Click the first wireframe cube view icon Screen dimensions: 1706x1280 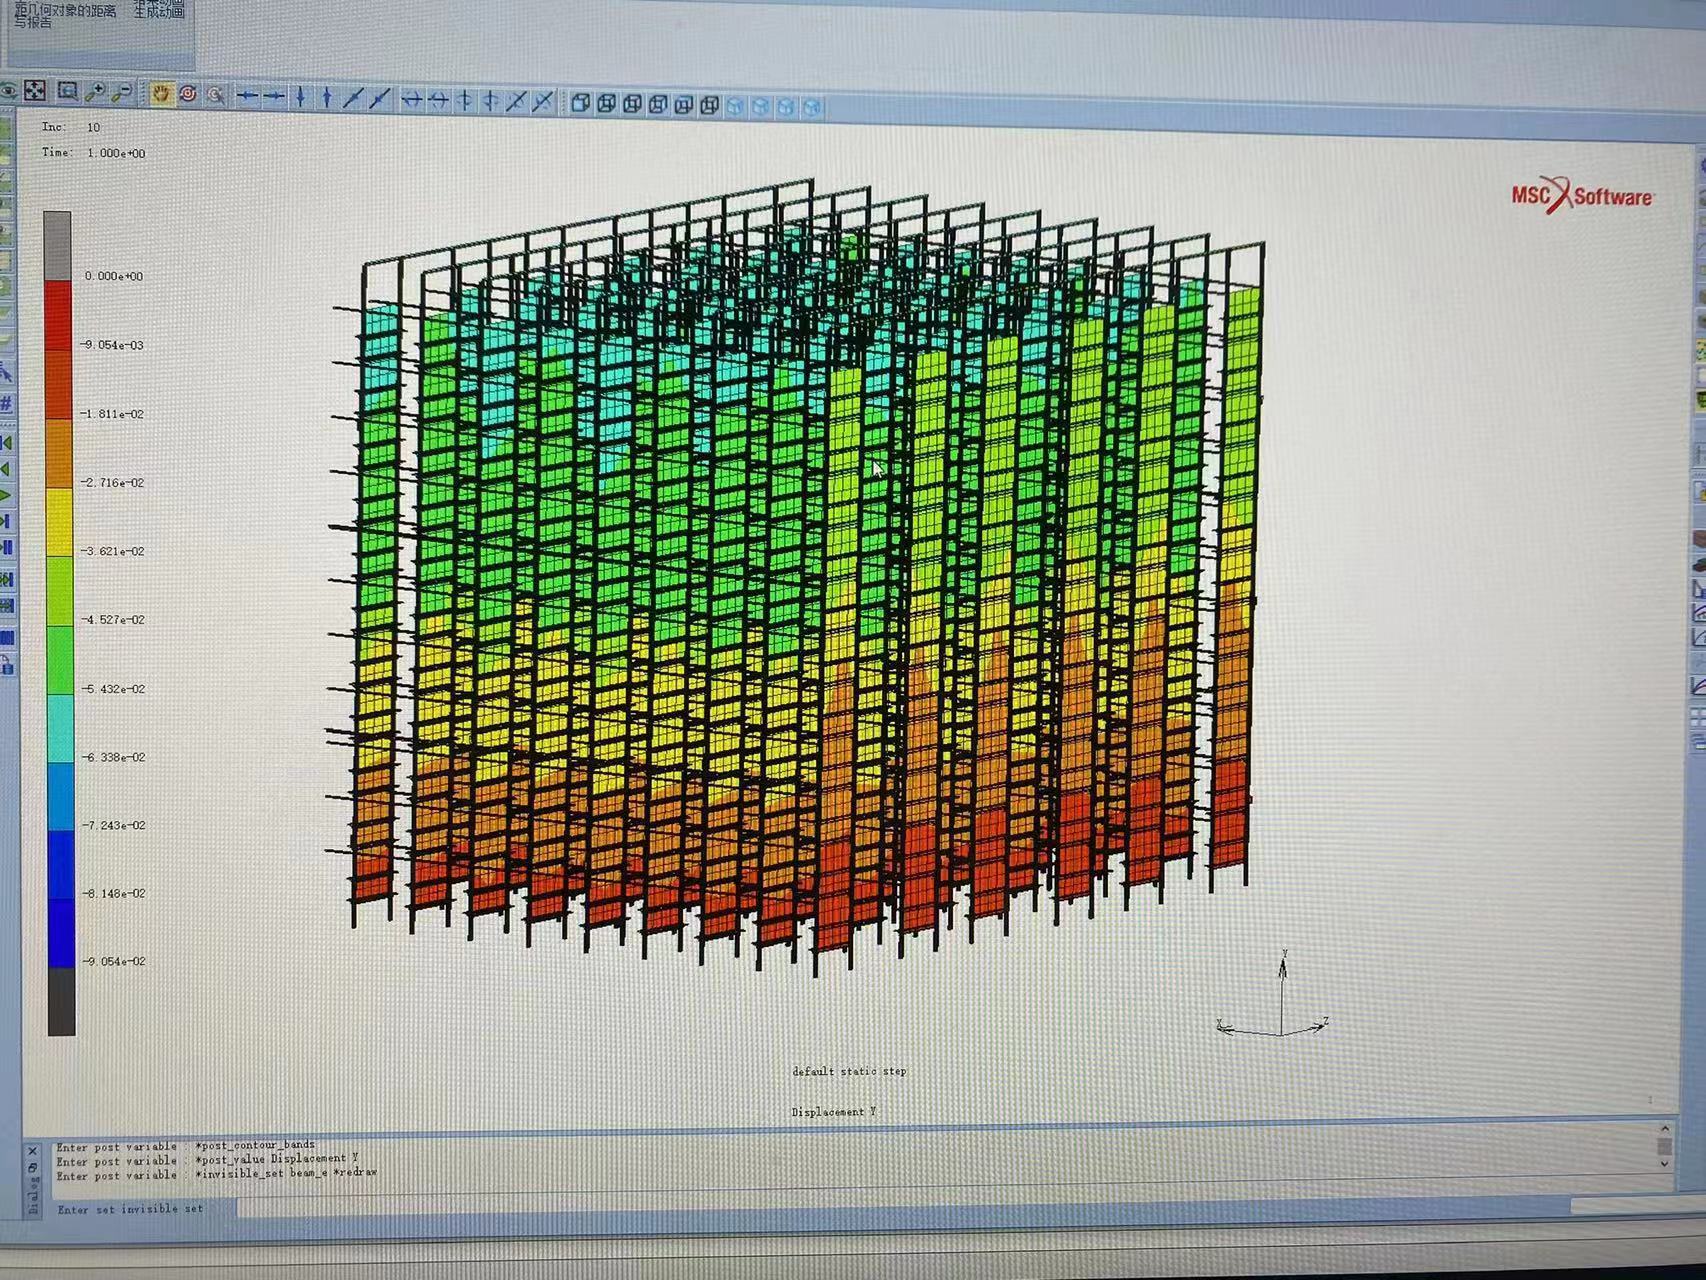[581, 103]
